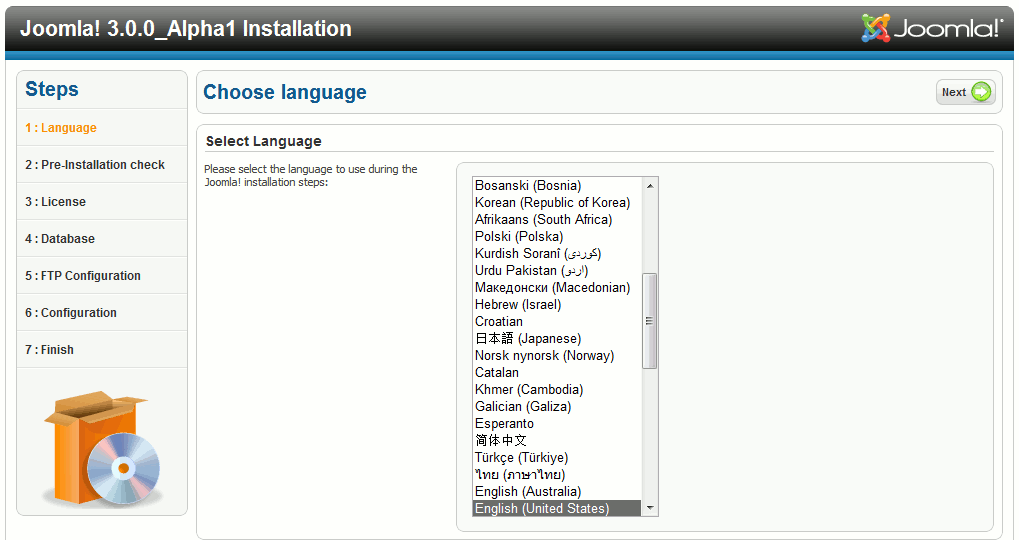The height and width of the screenshot is (540, 1019).
Task: Click the language list scrollbar thumb
Action: pyautogui.click(x=650, y=321)
